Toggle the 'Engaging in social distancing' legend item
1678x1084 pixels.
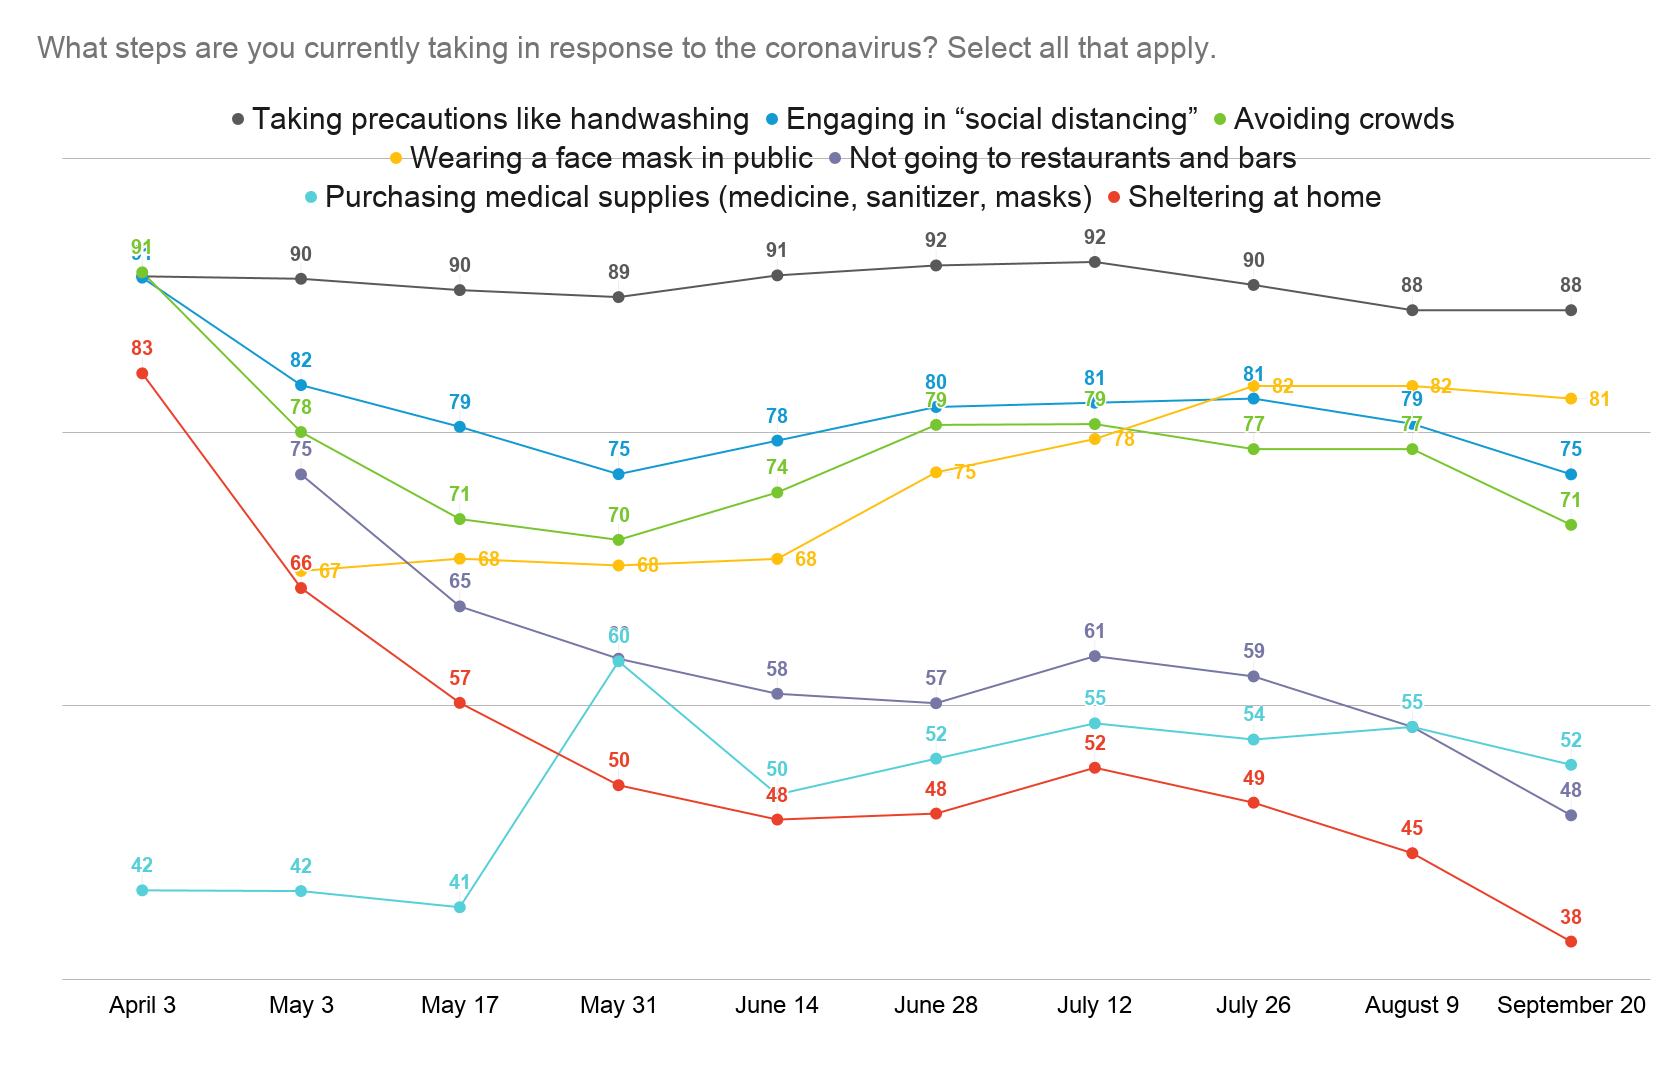tap(981, 119)
